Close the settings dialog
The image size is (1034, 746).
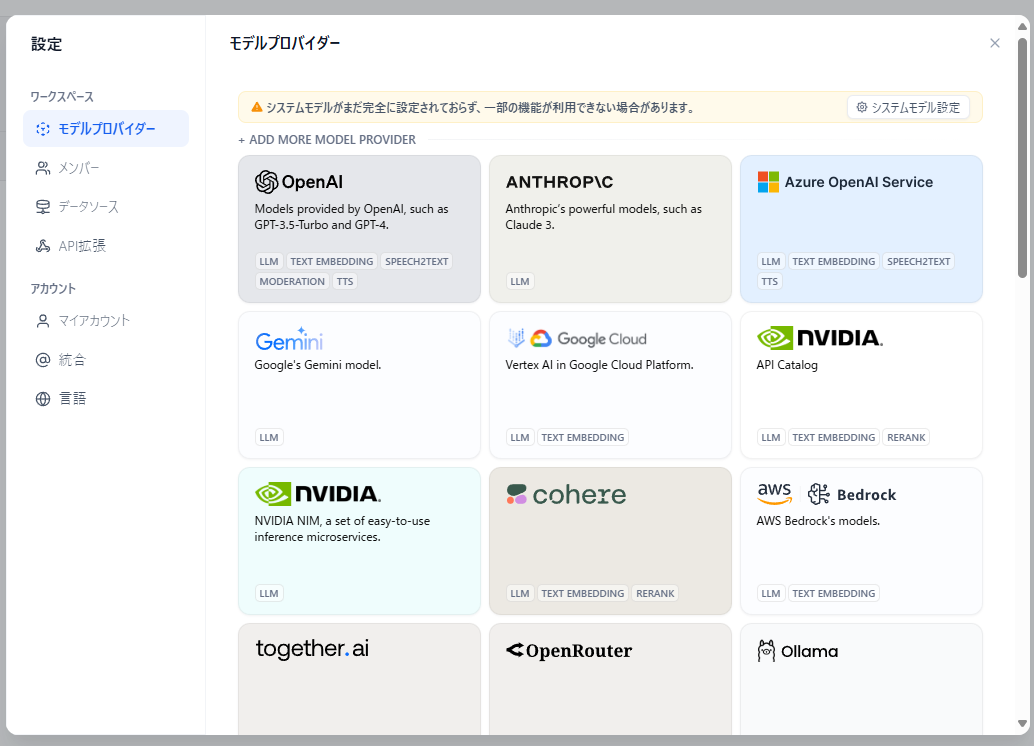994,43
